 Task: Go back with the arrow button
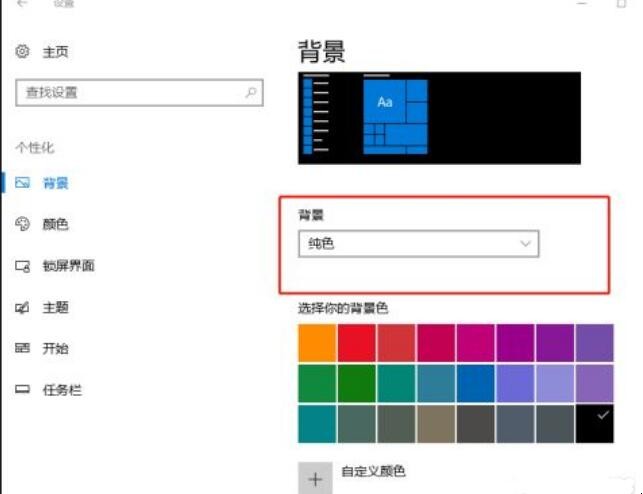[x=22, y=4]
